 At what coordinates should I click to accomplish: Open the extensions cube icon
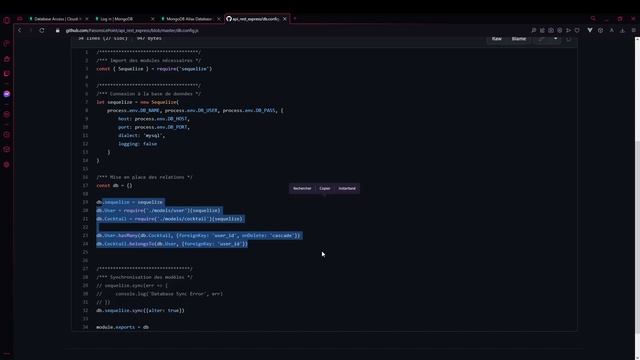coord(600,30)
